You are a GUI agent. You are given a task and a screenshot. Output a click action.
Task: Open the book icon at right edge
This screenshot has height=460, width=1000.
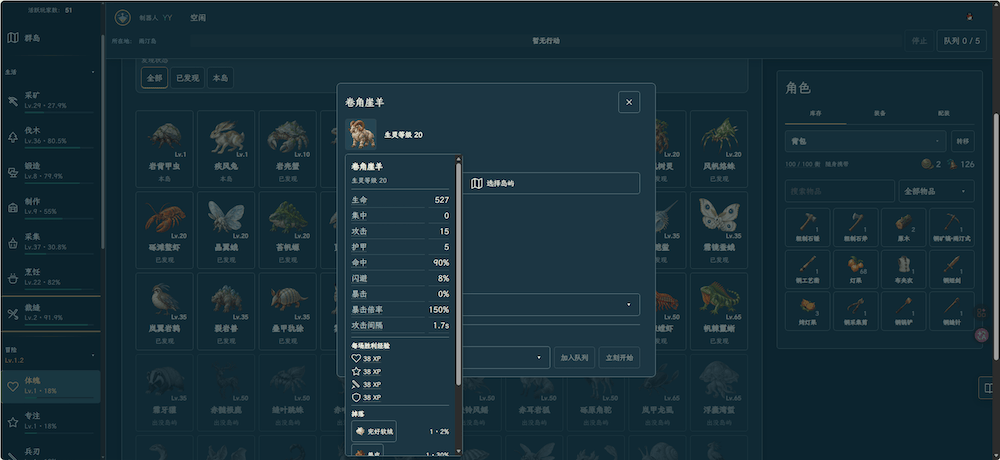(989, 387)
